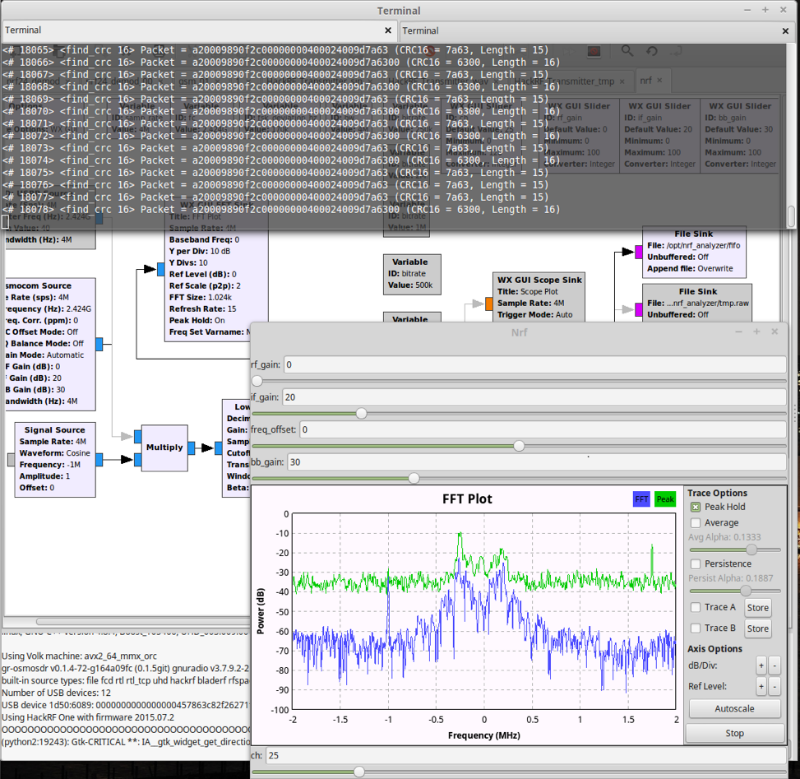Click the stop flowgraph icon in toolbar
The height and width of the screenshot is (779, 800).
tap(594, 50)
